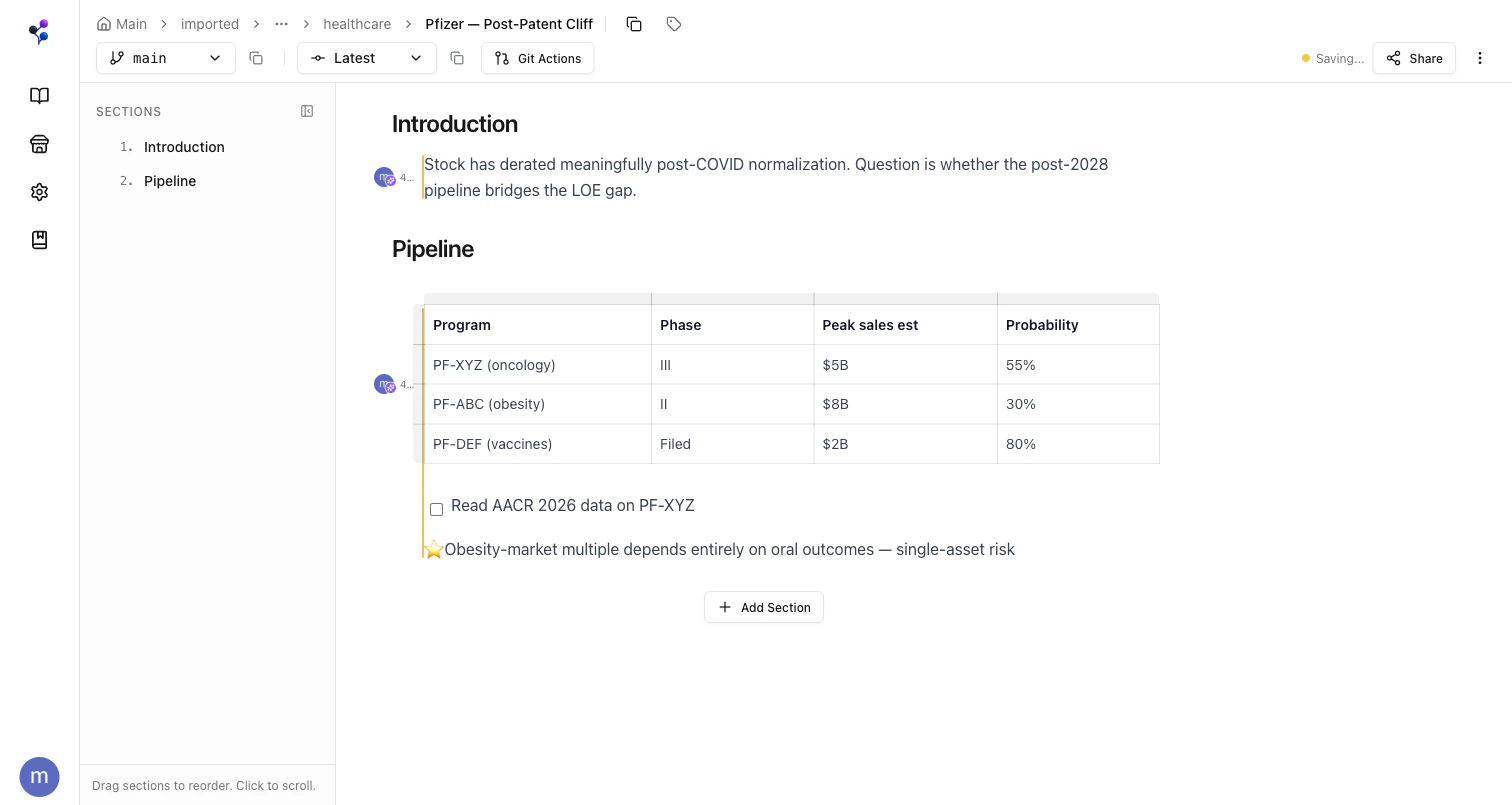
Task: Collapse the Sections panel icon
Action: tap(307, 111)
